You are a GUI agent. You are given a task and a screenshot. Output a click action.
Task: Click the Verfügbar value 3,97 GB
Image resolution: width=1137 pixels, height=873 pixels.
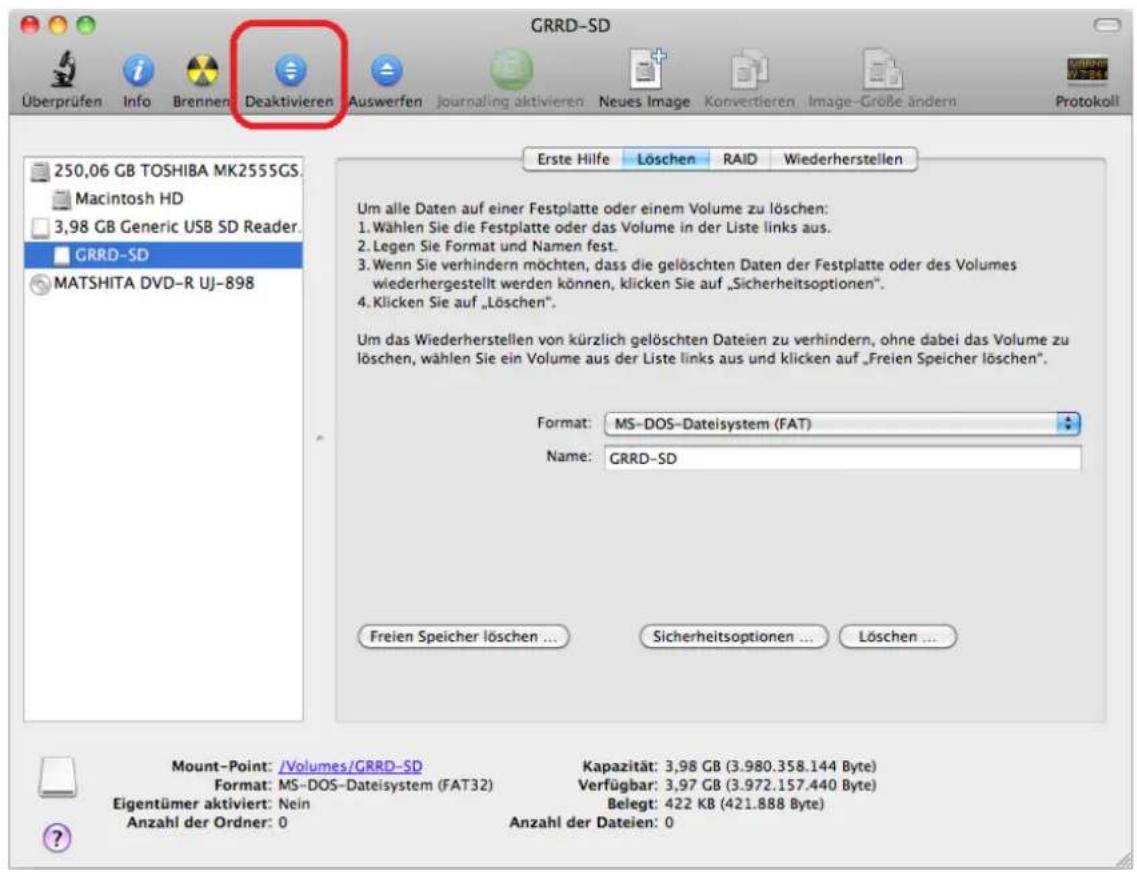pyautogui.click(x=770, y=785)
